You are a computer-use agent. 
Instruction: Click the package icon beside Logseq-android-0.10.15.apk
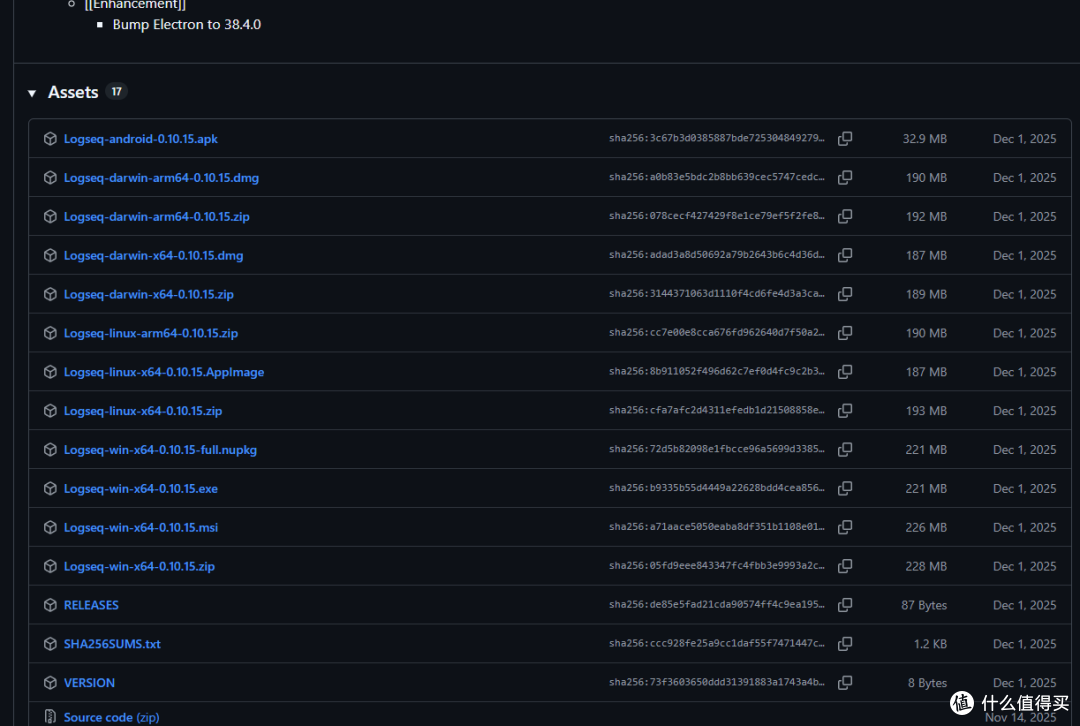coord(50,138)
